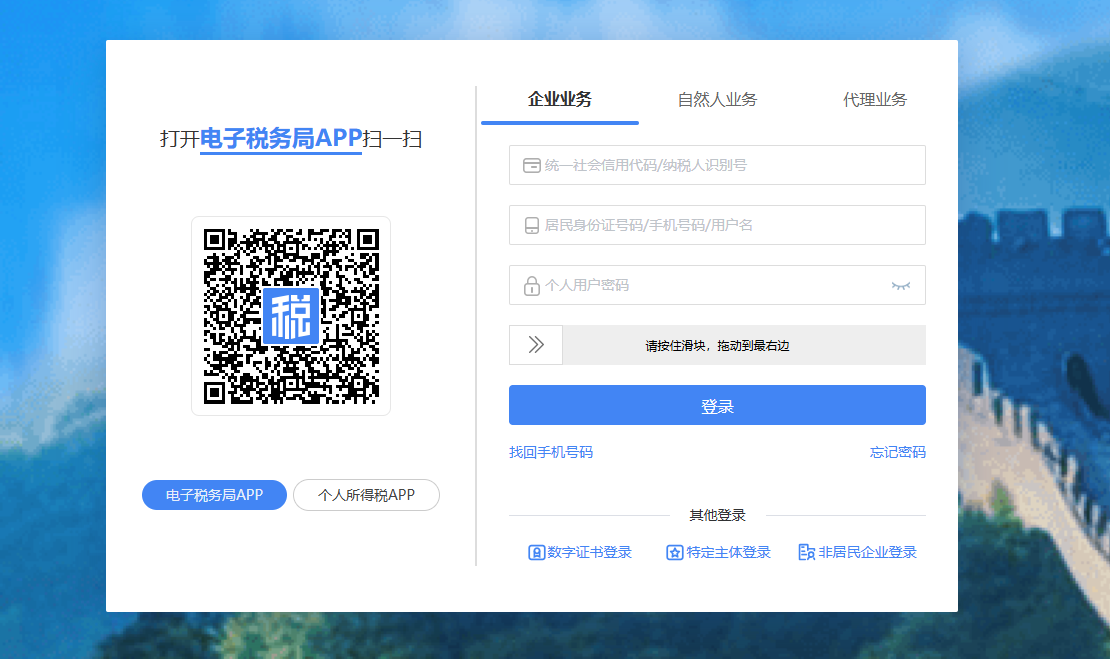Viewport: 1110px width, 659px height.
Task: Click the 电子税务局APP heading text
Action: click(x=281, y=138)
